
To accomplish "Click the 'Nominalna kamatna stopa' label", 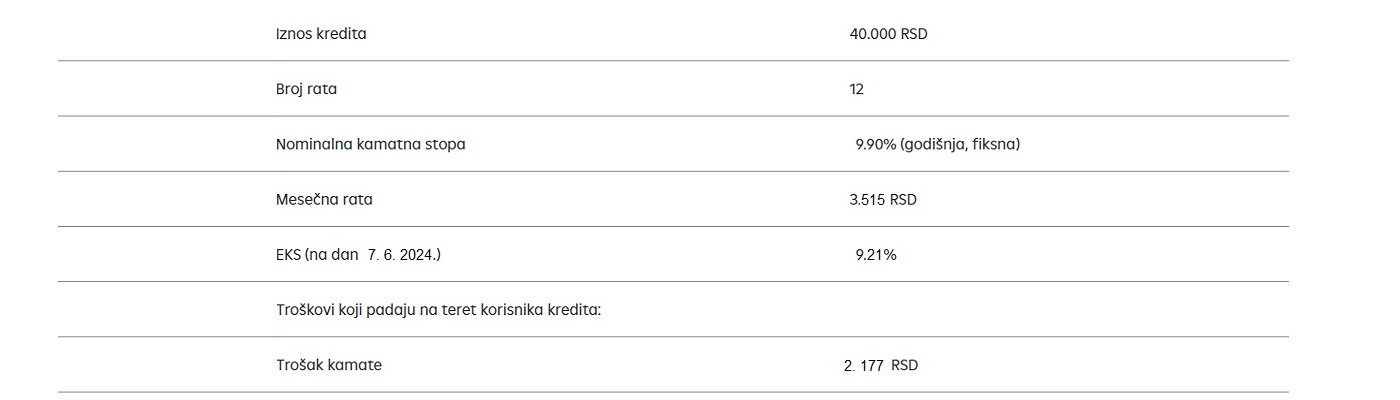I will click(x=371, y=144).
